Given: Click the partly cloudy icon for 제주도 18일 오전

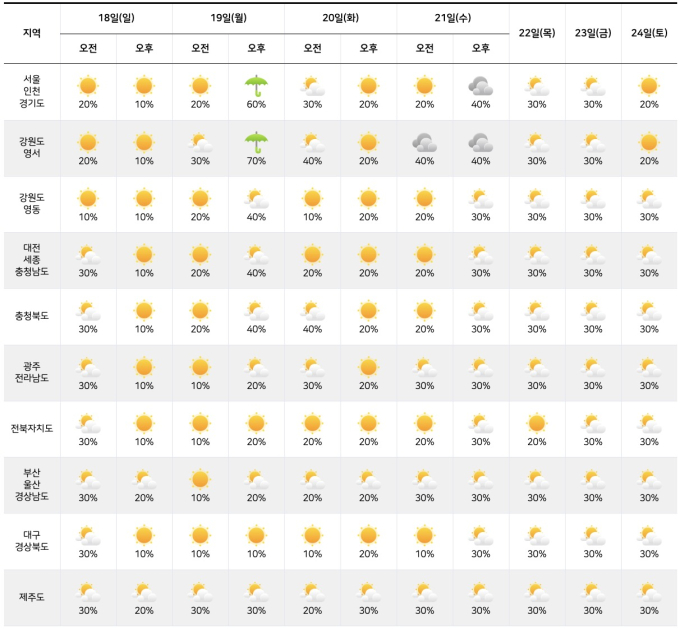Looking at the screenshot, I should (88, 592).
